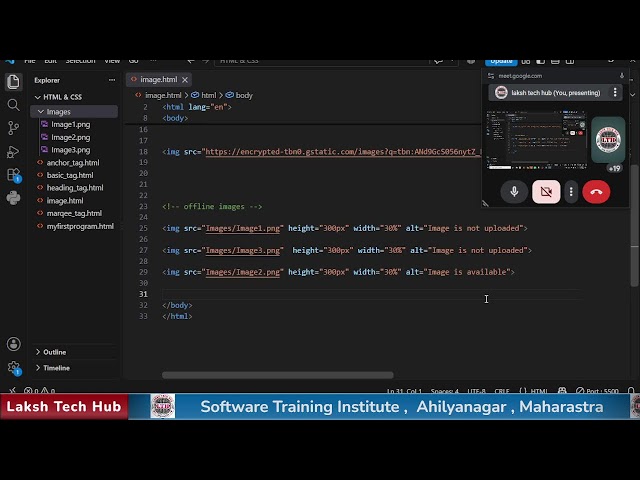This screenshot has width=640, height=480.
Task: Open the Explorer view in activity bar
Action: pyautogui.click(x=13, y=82)
